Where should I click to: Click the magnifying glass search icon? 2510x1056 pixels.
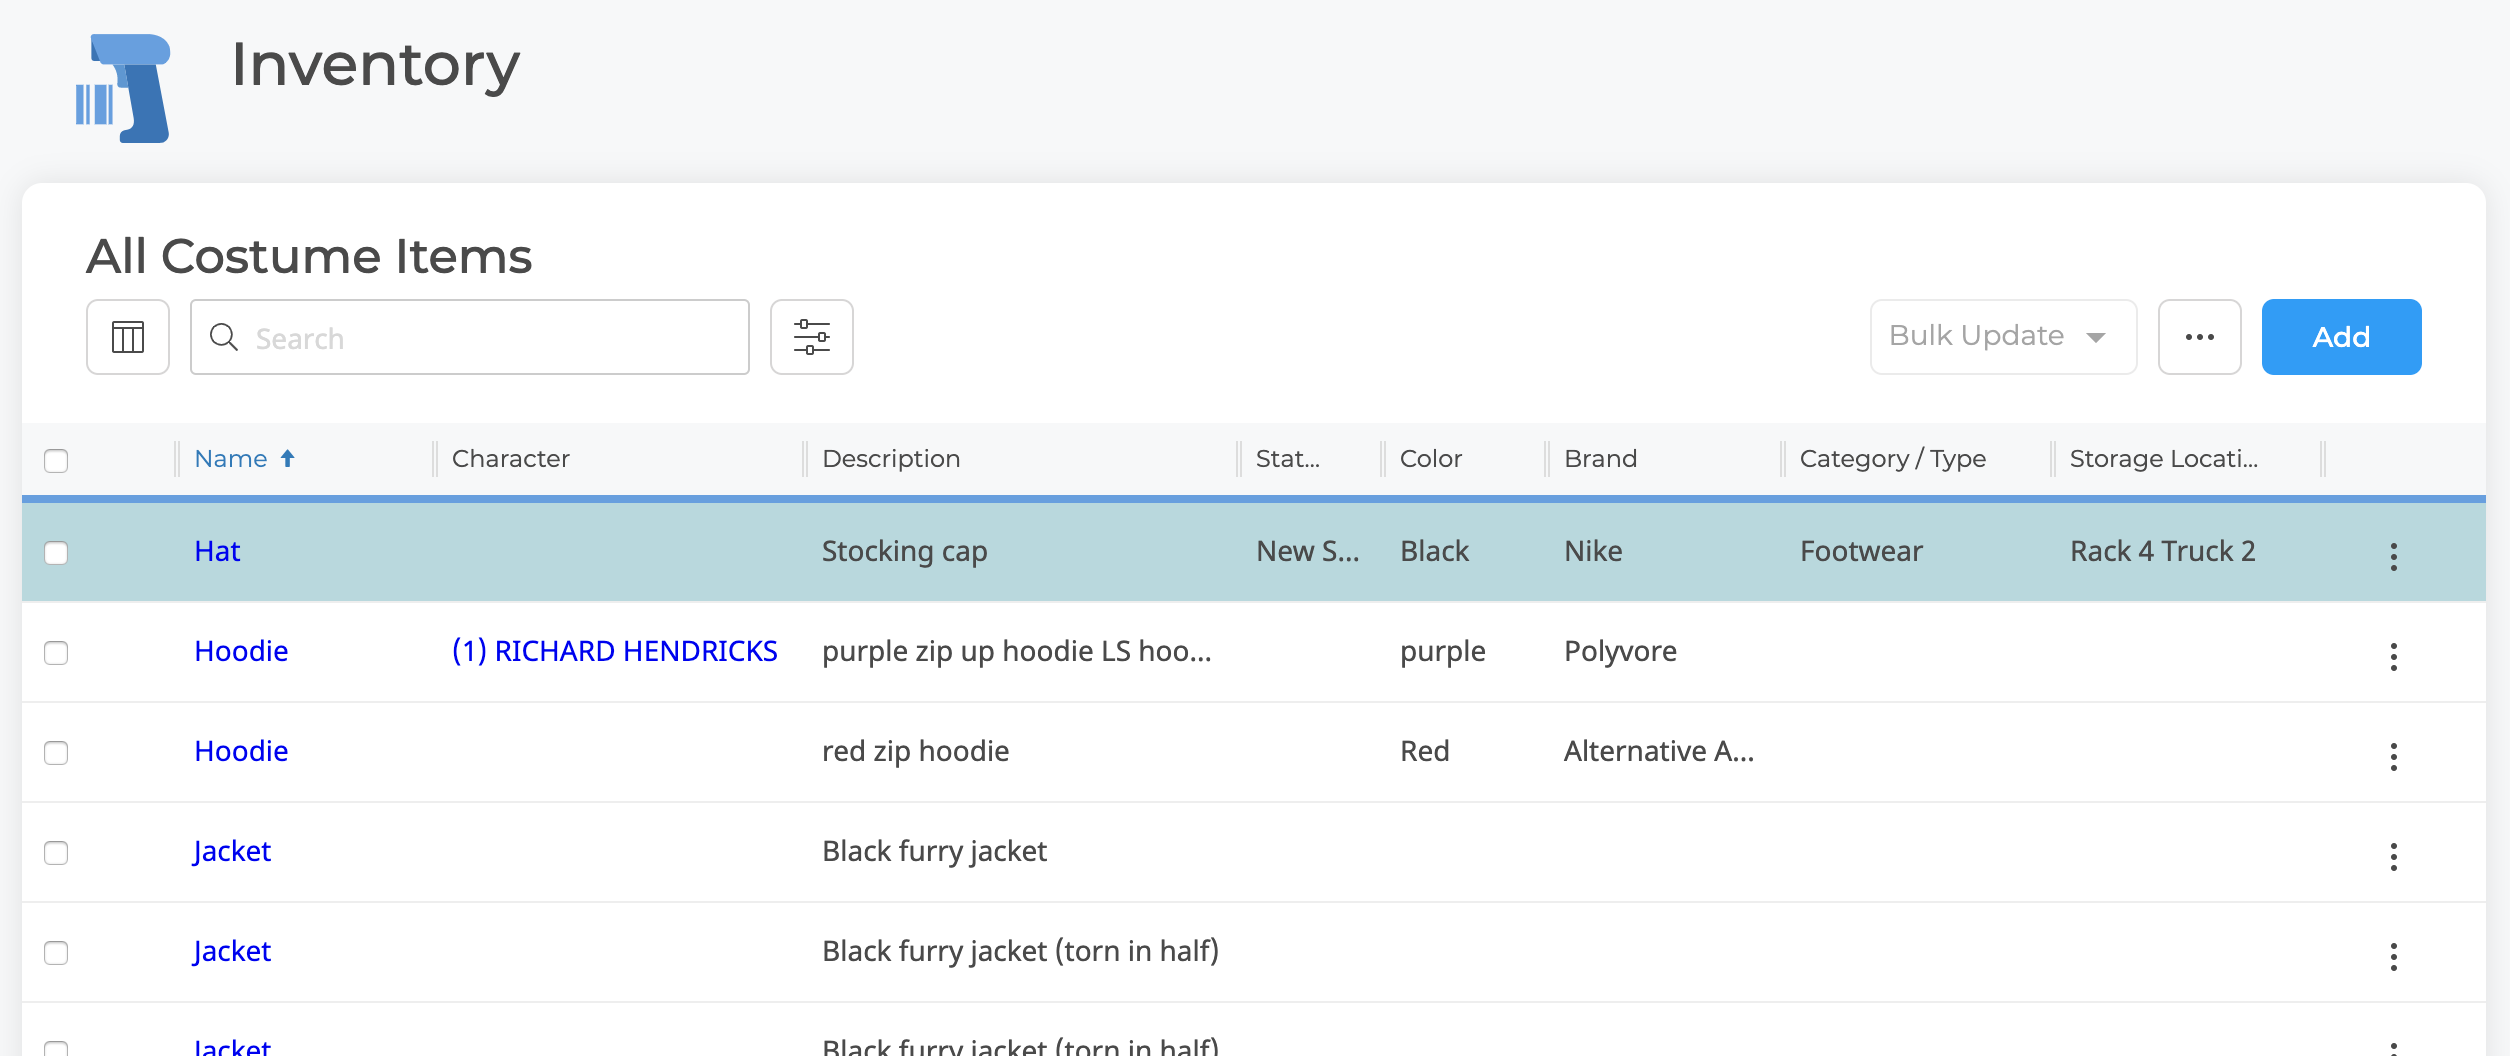tap(224, 337)
